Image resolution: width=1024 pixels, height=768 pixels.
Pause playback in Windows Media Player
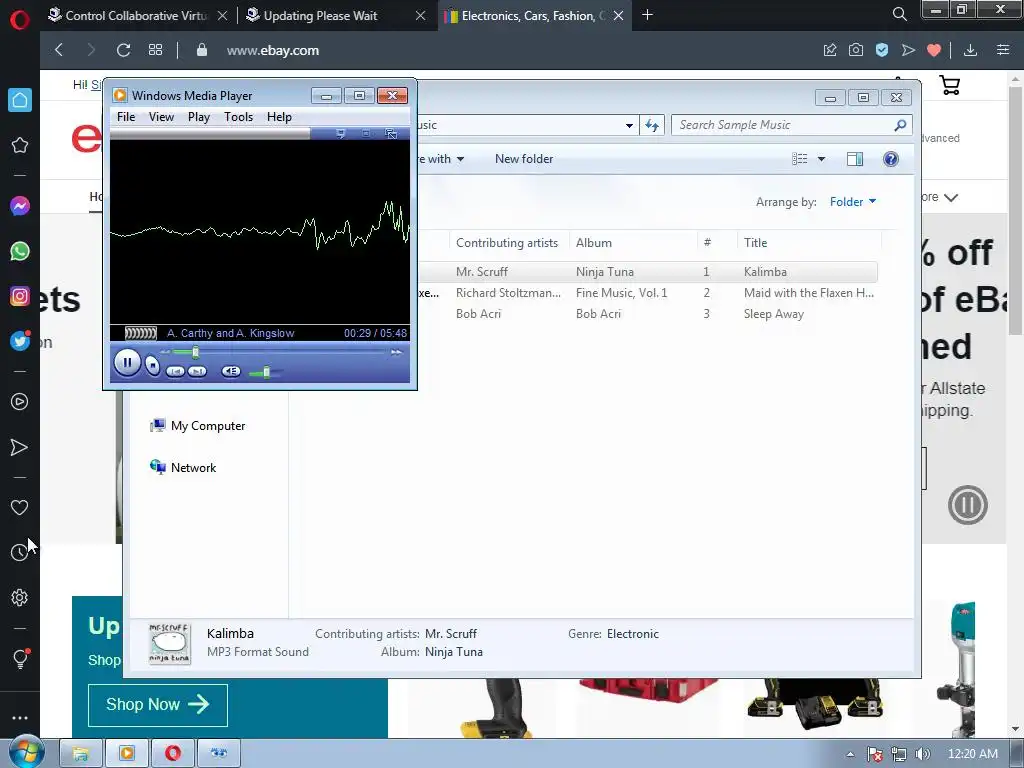pyautogui.click(x=127, y=362)
